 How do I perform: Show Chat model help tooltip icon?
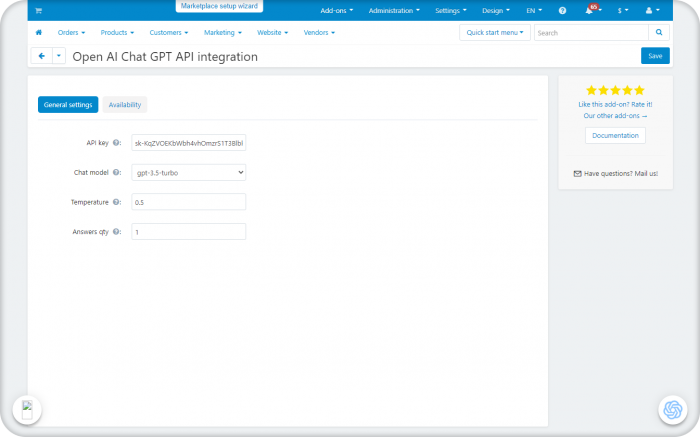[x=116, y=172]
